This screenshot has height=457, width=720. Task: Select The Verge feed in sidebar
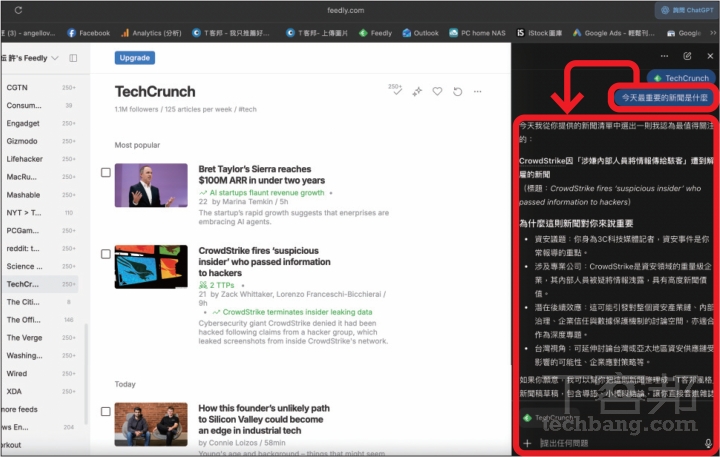pos(40,338)
